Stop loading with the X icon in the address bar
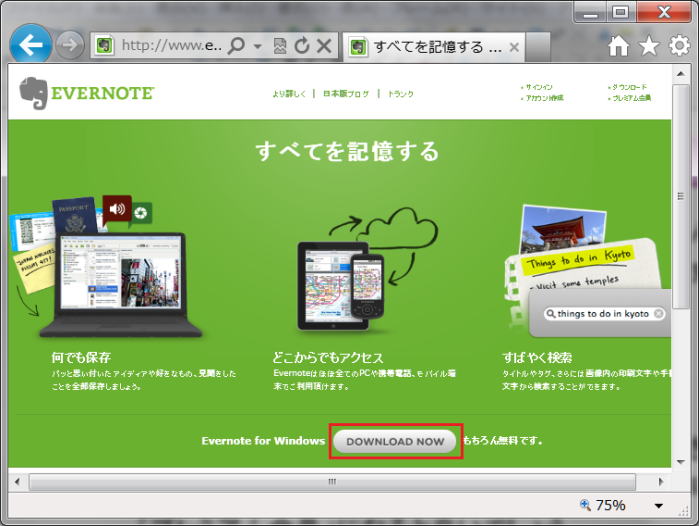This screenshot has height=526, width=699. tap(324, 45)
